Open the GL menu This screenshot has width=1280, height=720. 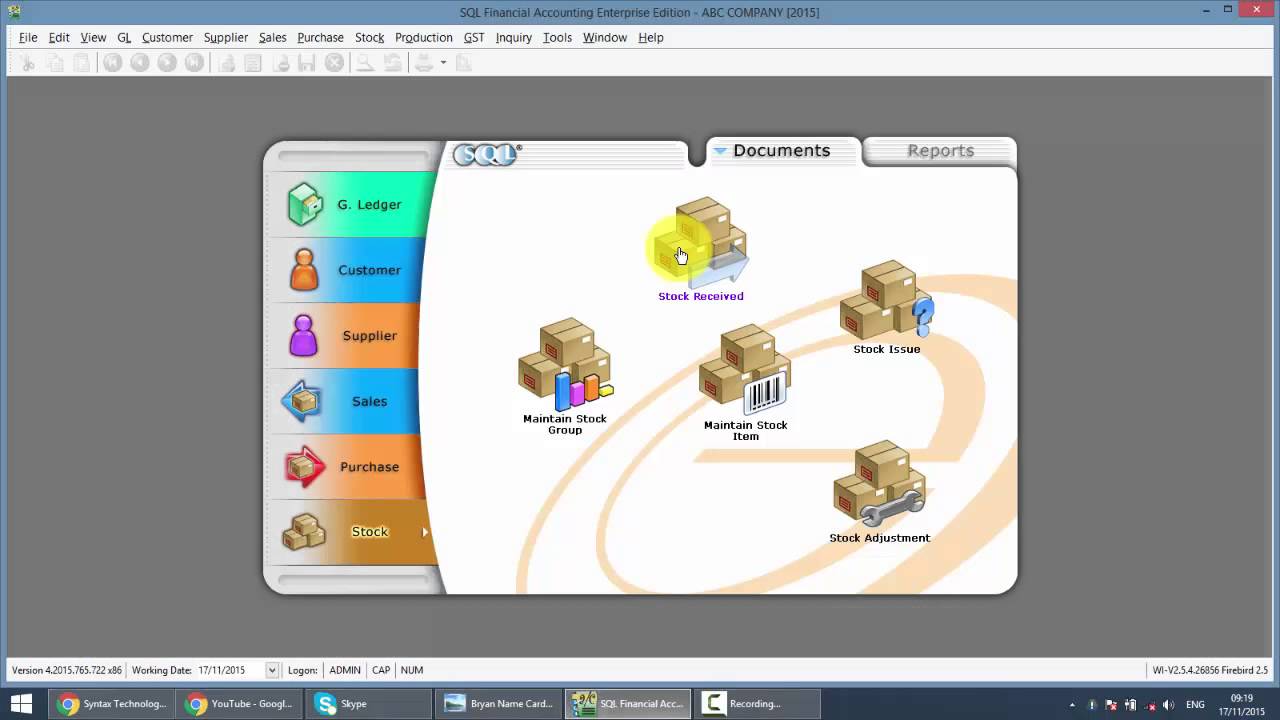click(x=124, y=37)
